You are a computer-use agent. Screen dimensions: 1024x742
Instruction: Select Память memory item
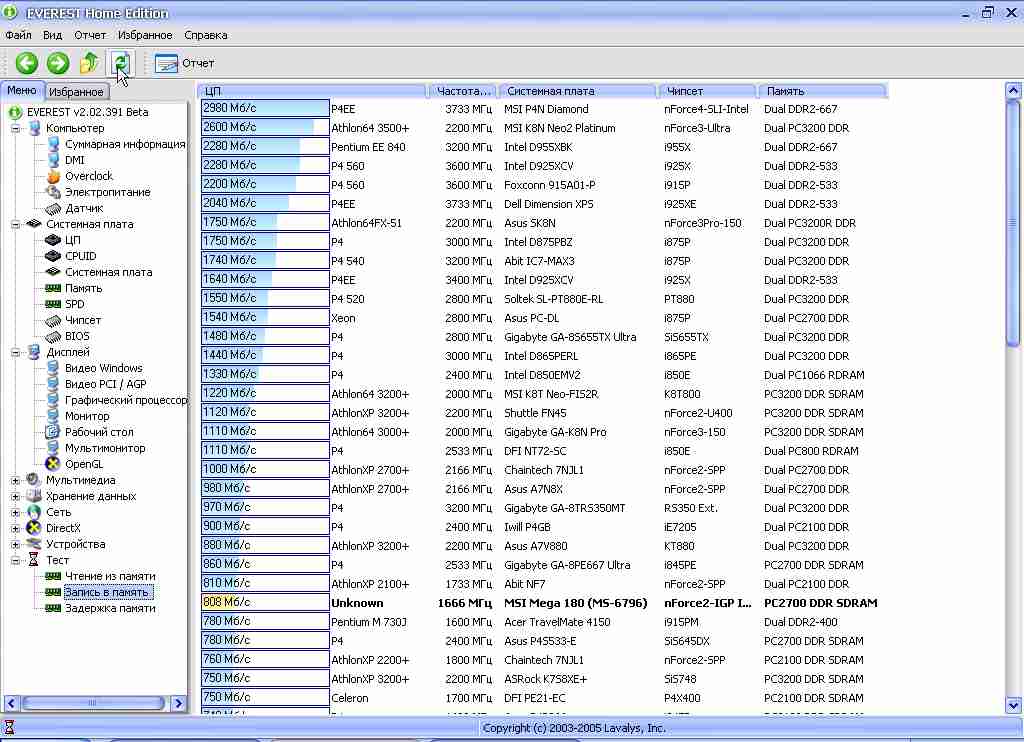point(83,288)
